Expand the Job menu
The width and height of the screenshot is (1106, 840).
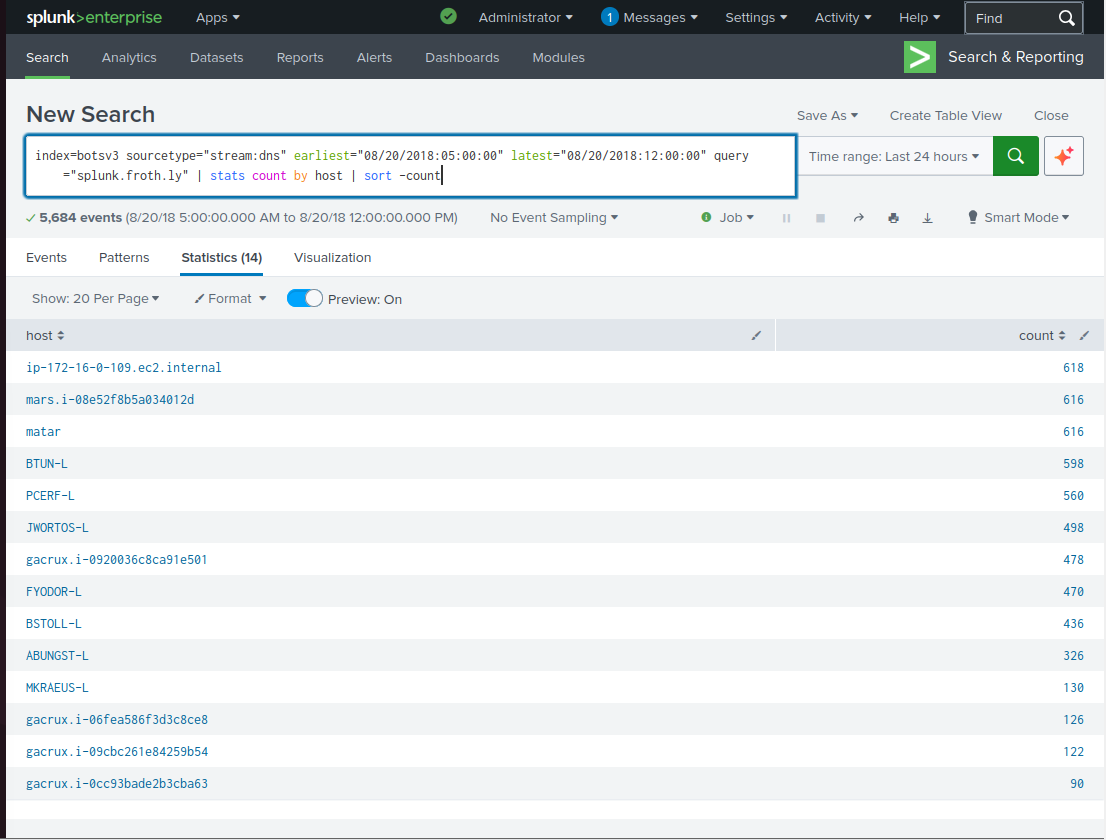pos(736,218)
